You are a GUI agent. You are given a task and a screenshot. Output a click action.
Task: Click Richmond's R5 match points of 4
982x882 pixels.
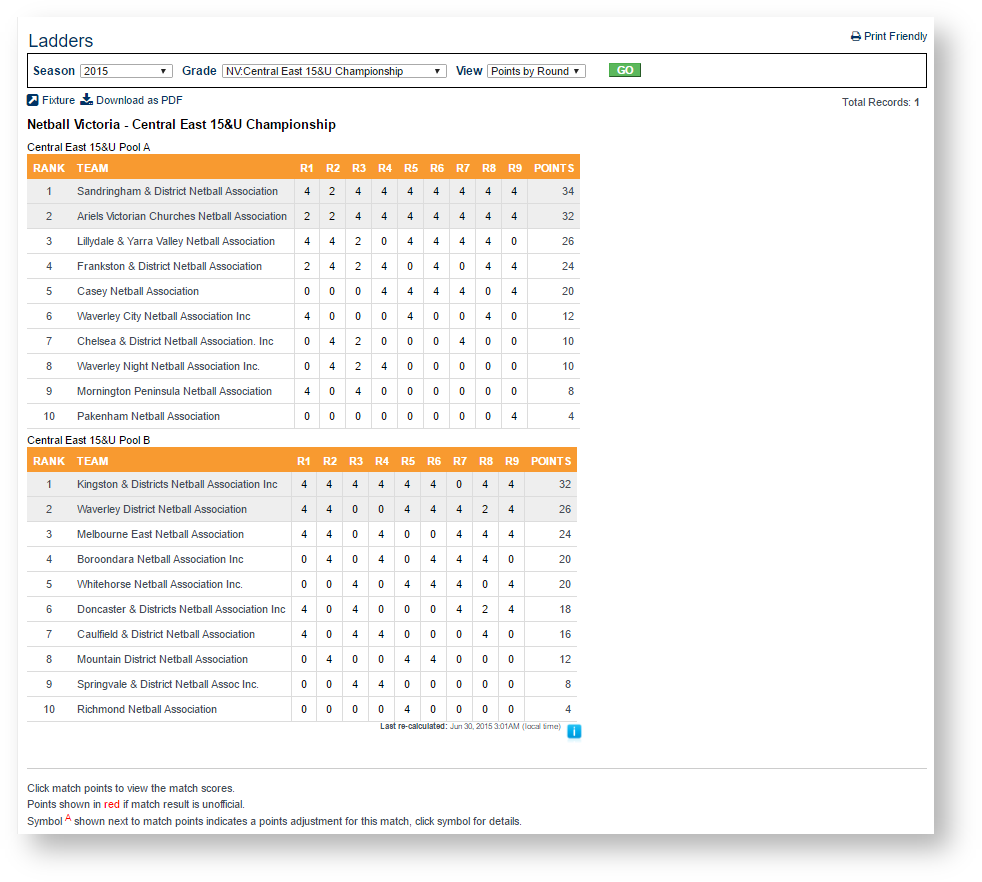pyautogui.click(x=407, y=710)
